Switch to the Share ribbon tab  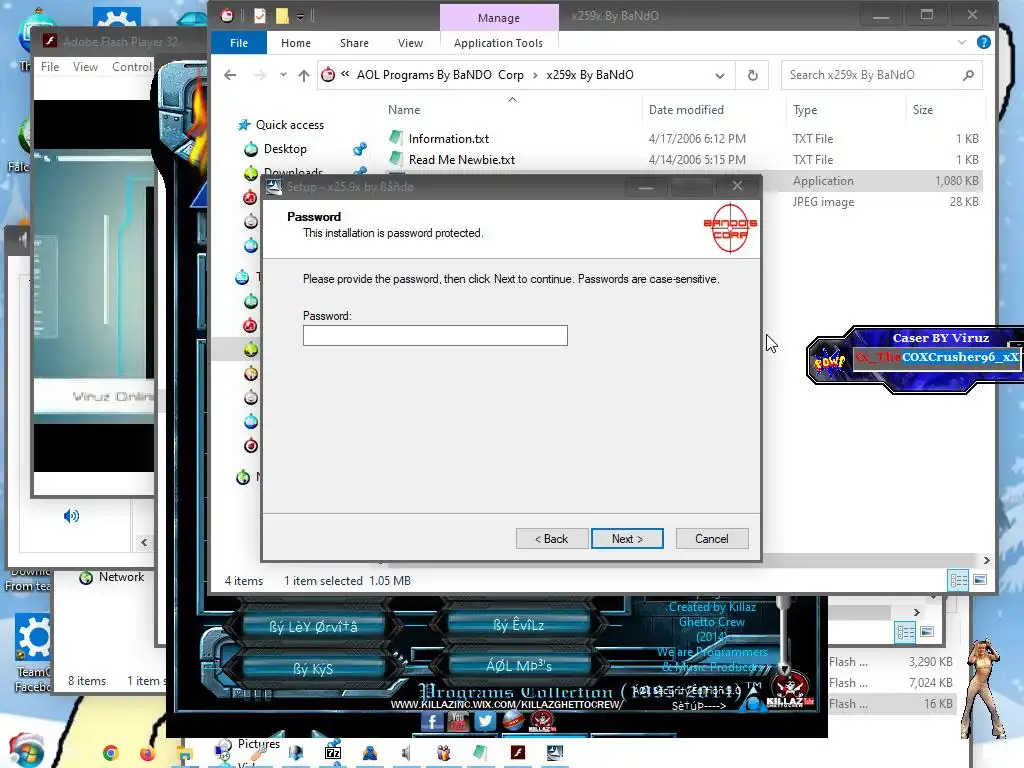[354, 43]
